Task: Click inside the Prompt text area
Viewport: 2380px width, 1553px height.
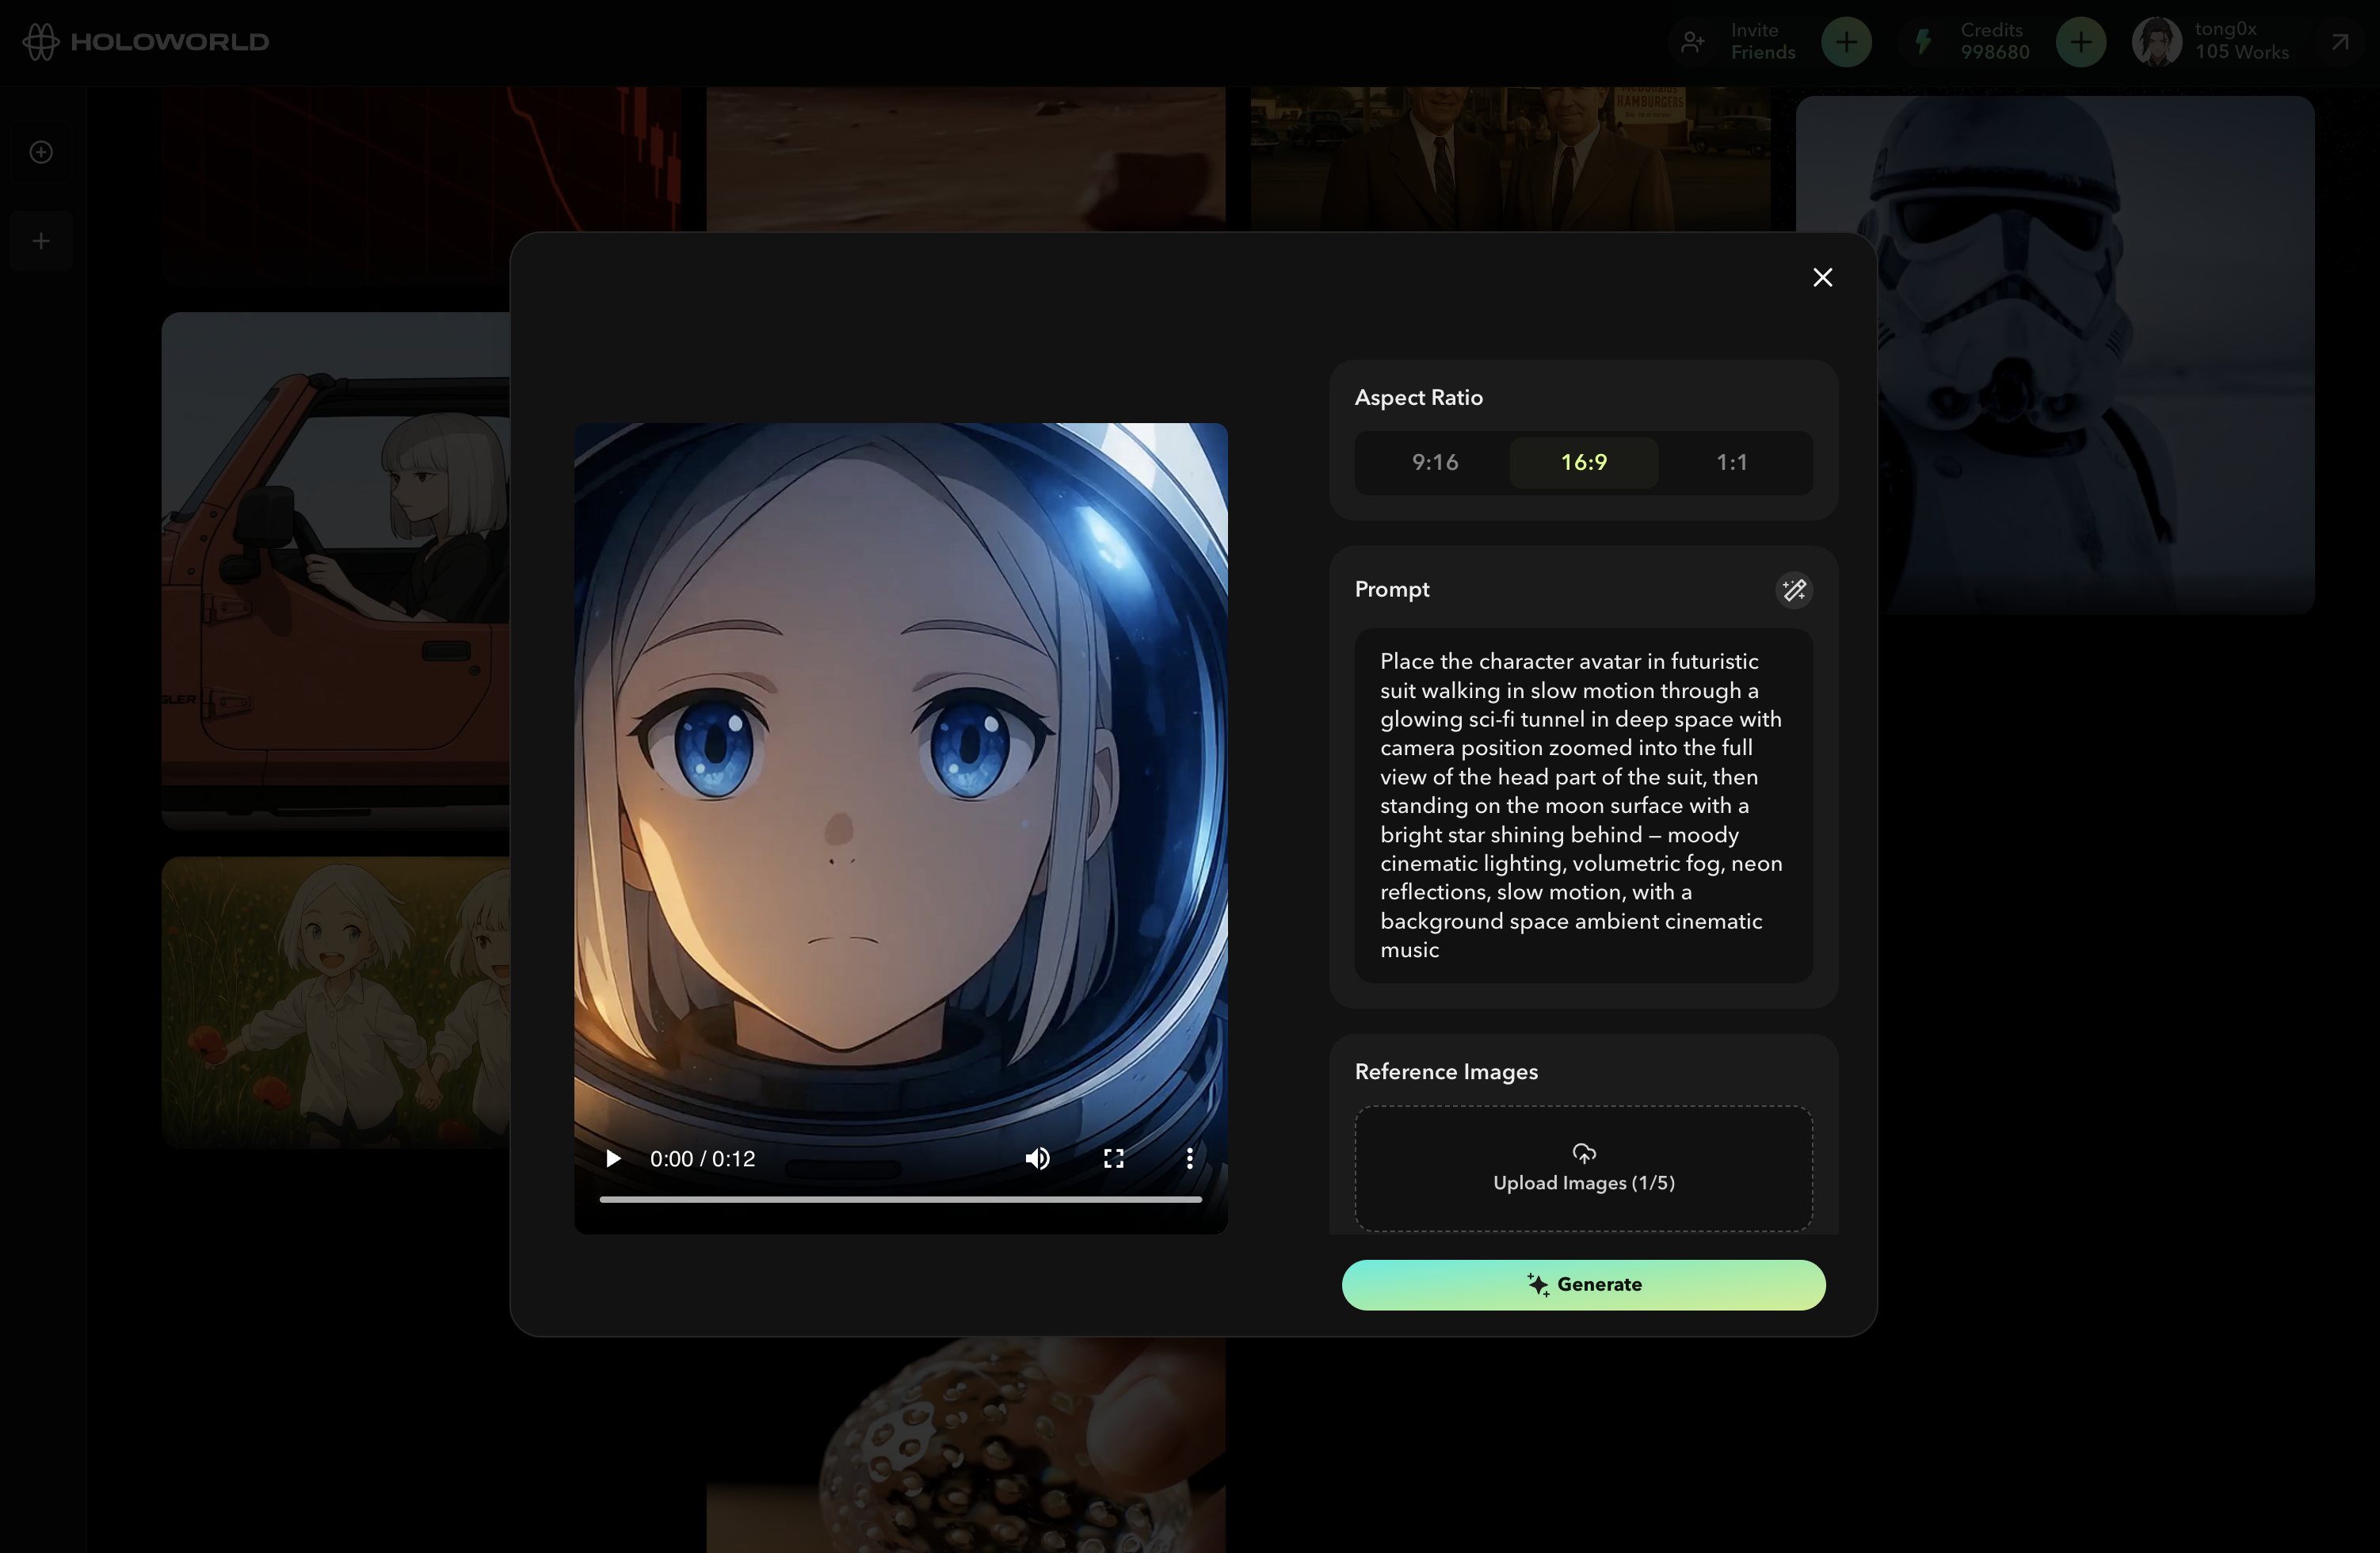Action: (1582, 805)
